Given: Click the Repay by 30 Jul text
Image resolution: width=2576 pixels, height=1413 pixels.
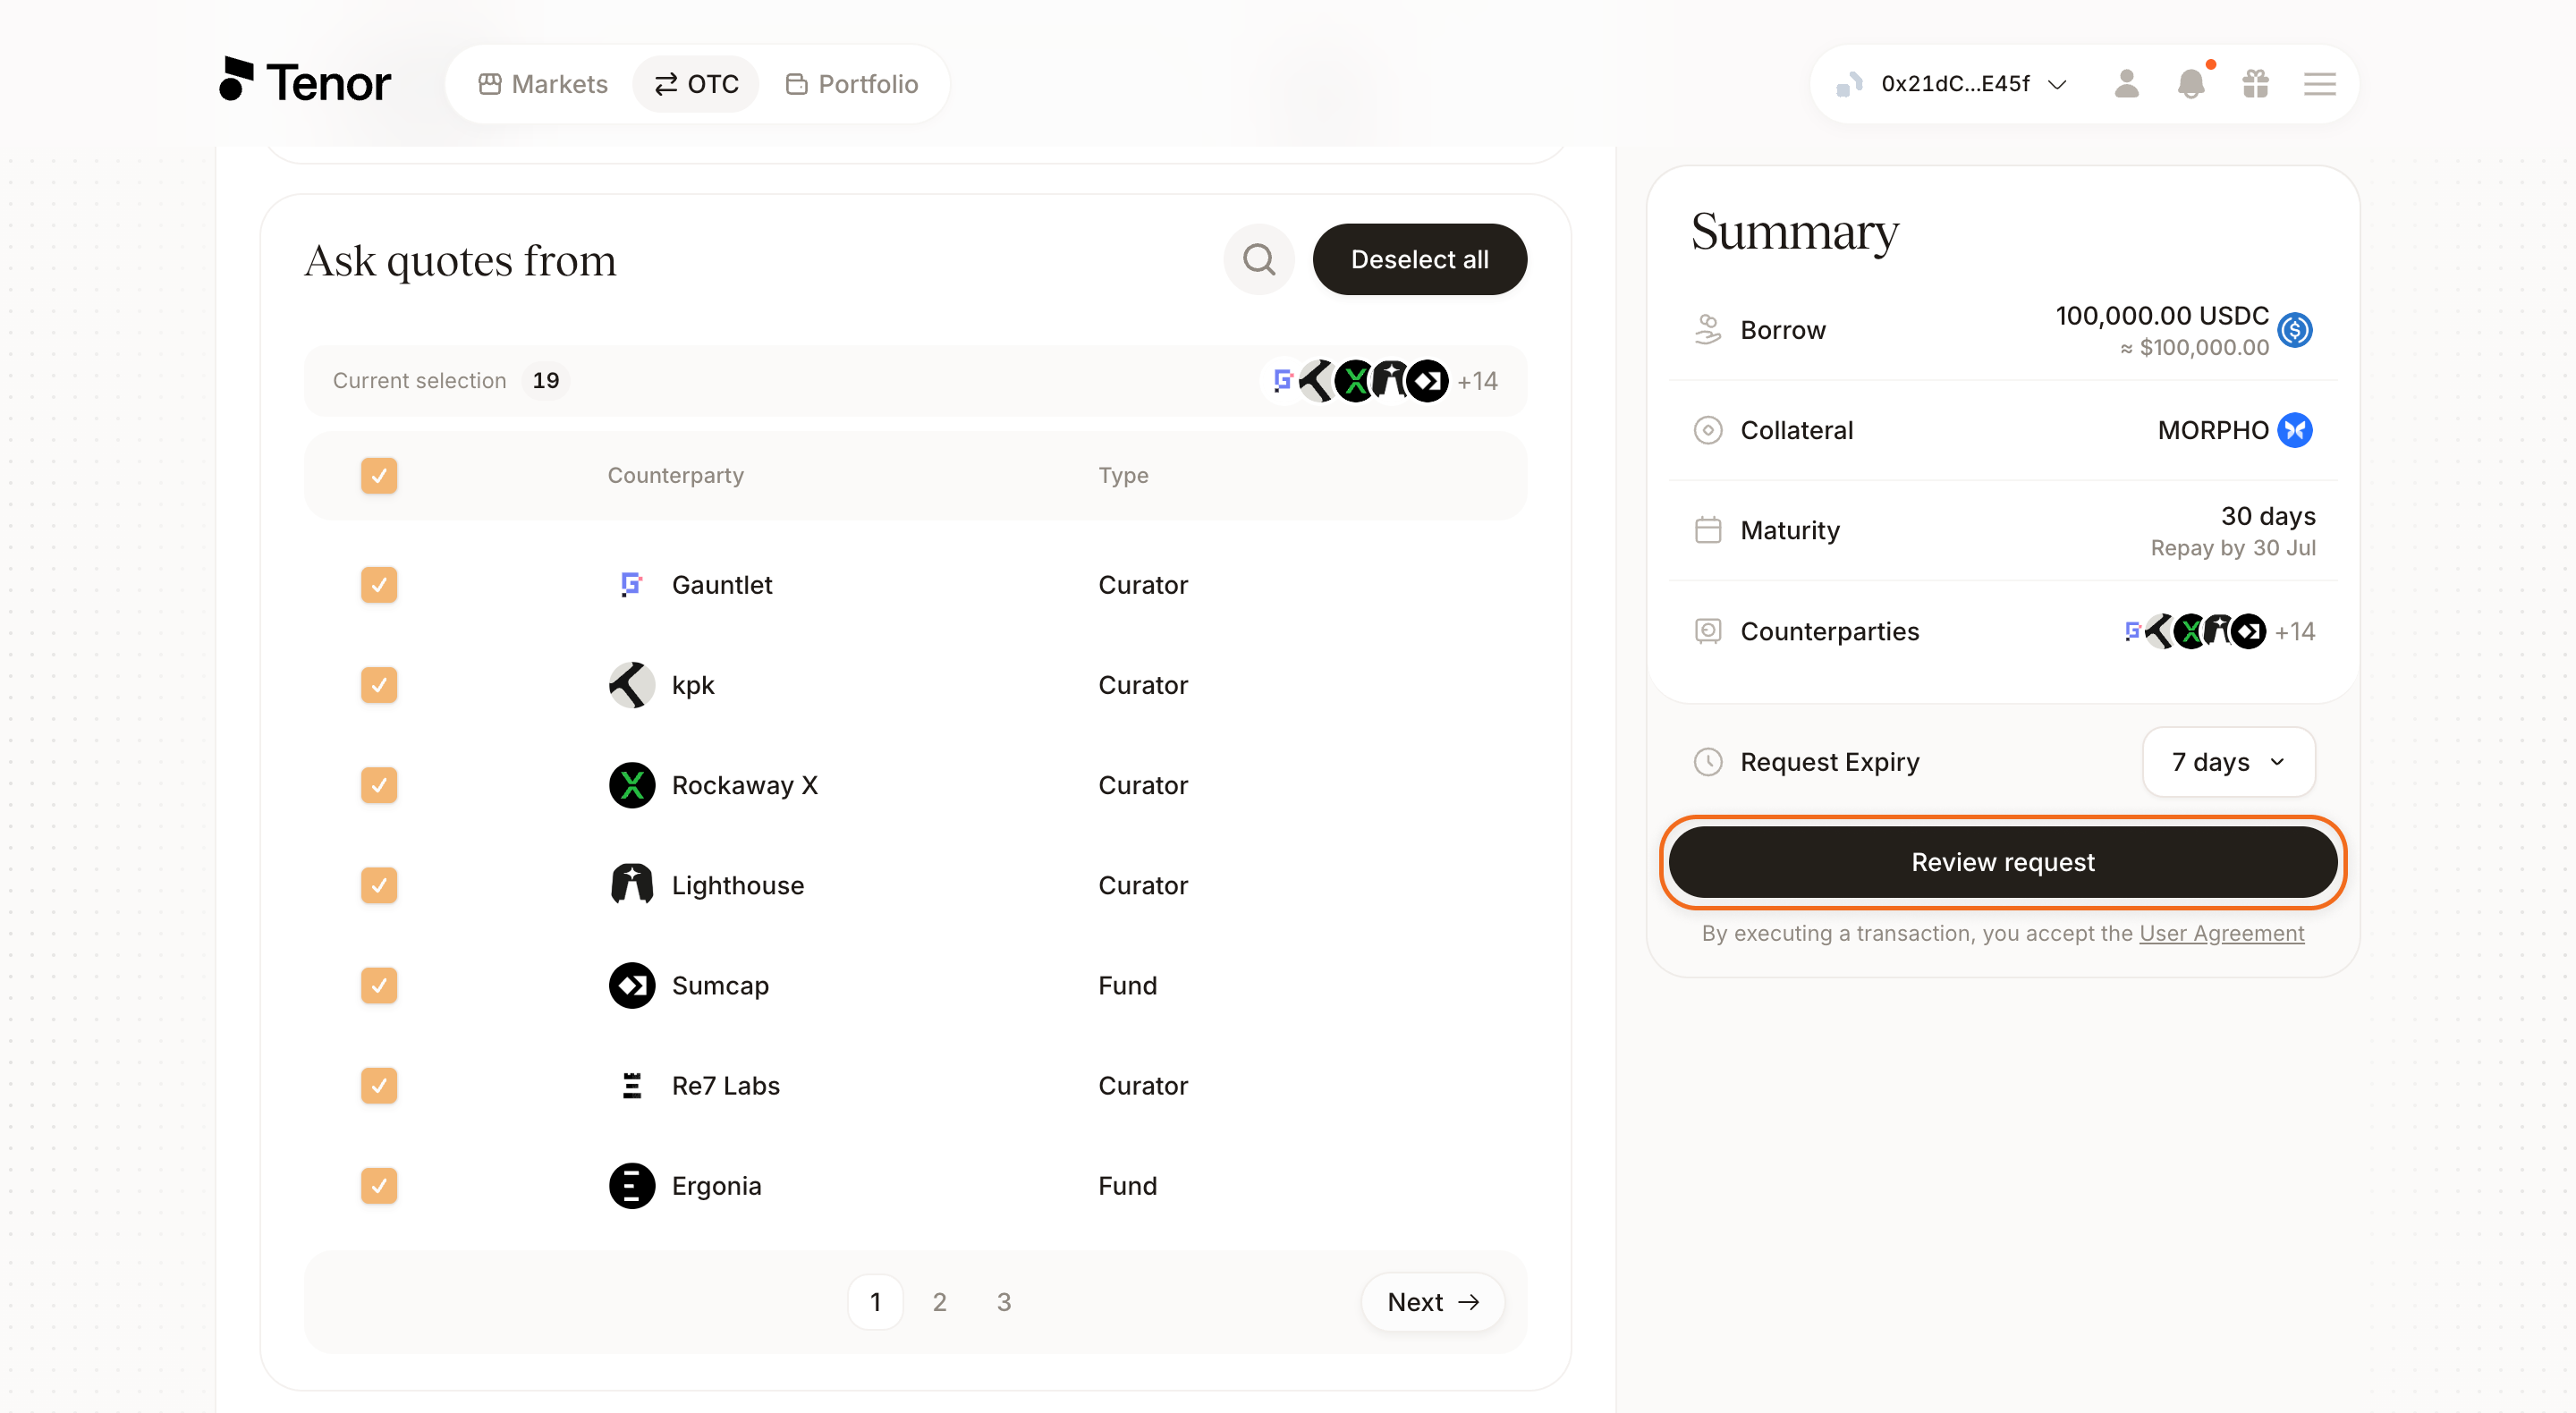Looking at the screenshot, I should pyautogui.click(x=2233, y=548).
